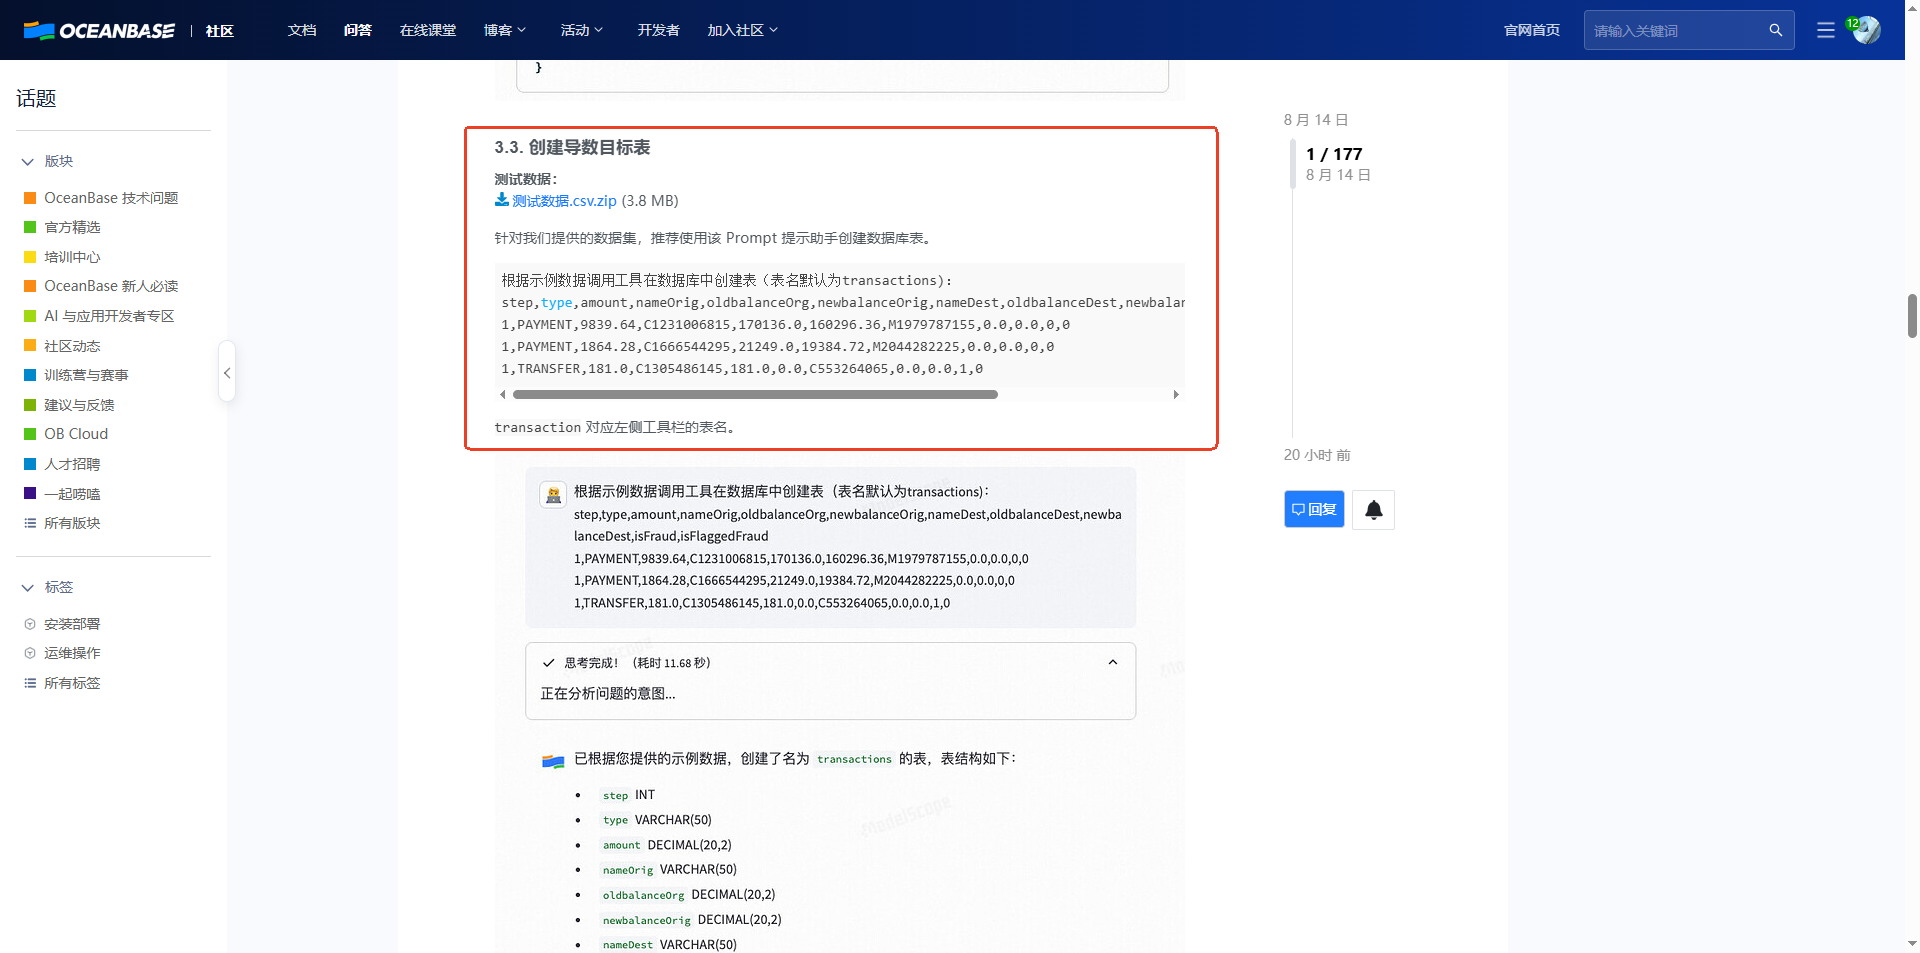Screen dimensions: 1920x953
Task: Open the 问答 menu item
Action: (358, 30)
